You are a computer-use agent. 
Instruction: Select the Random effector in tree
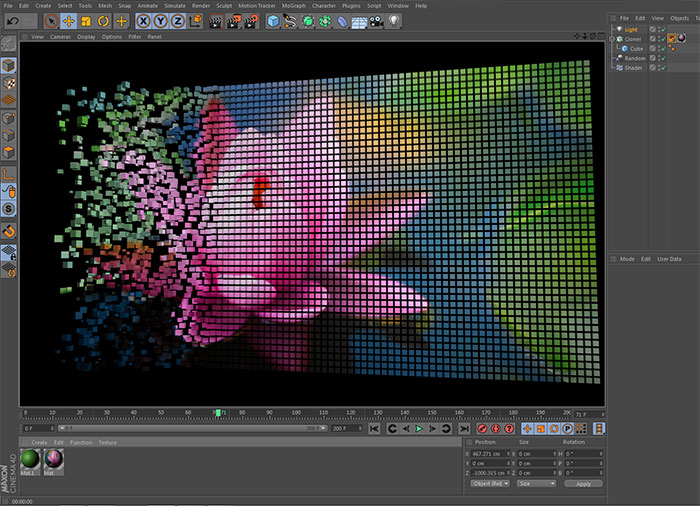tap(635, 58)
